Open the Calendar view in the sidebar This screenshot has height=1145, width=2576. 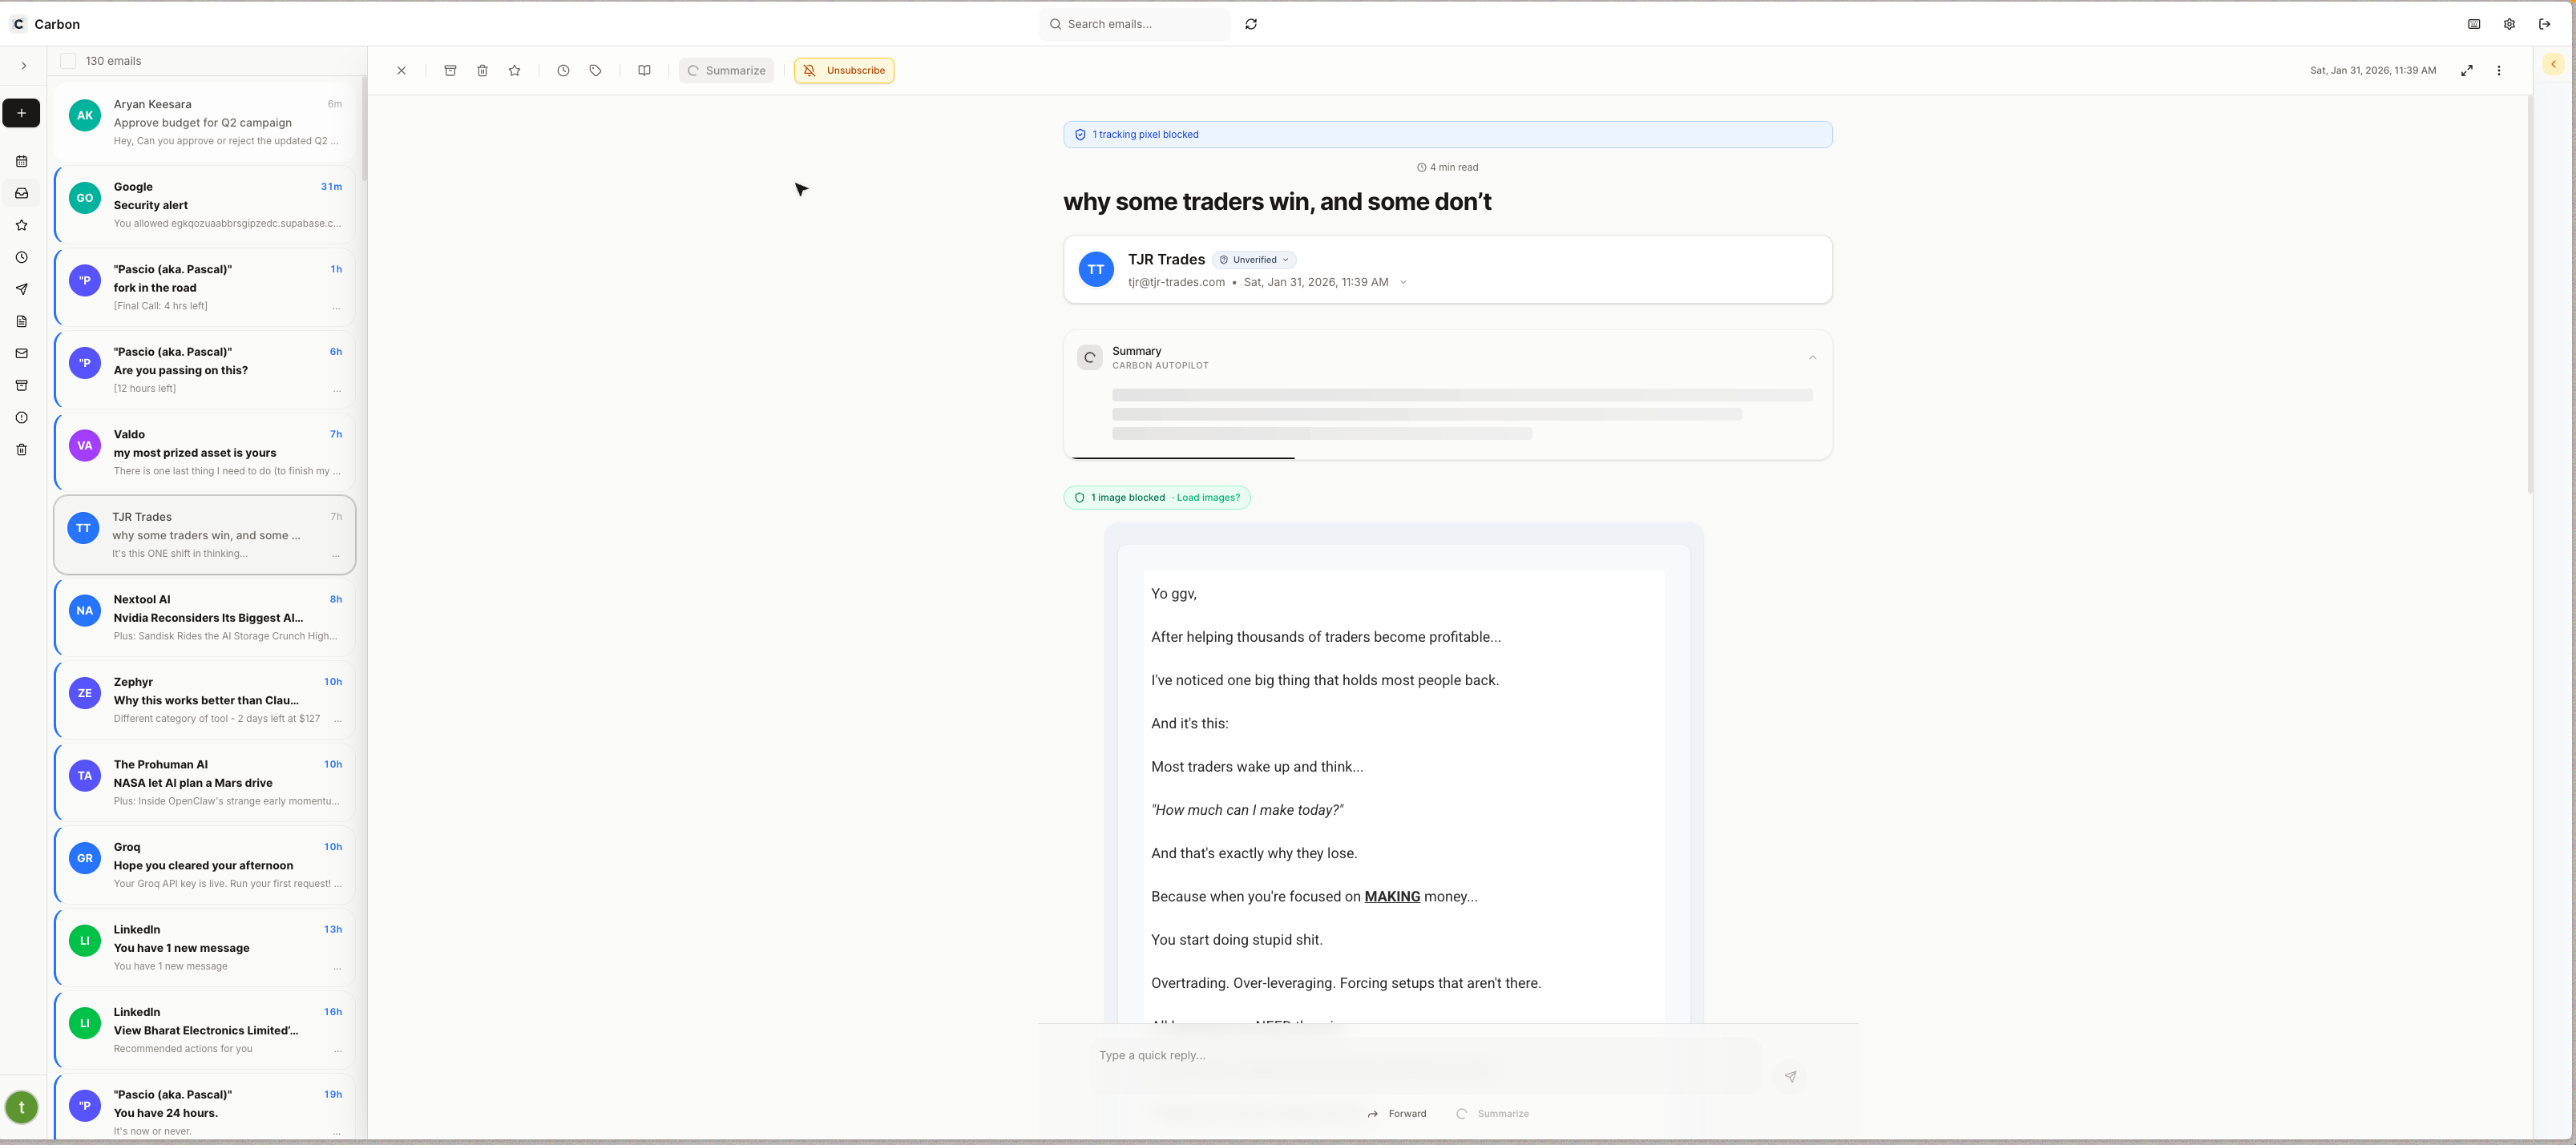pos(21,161)
